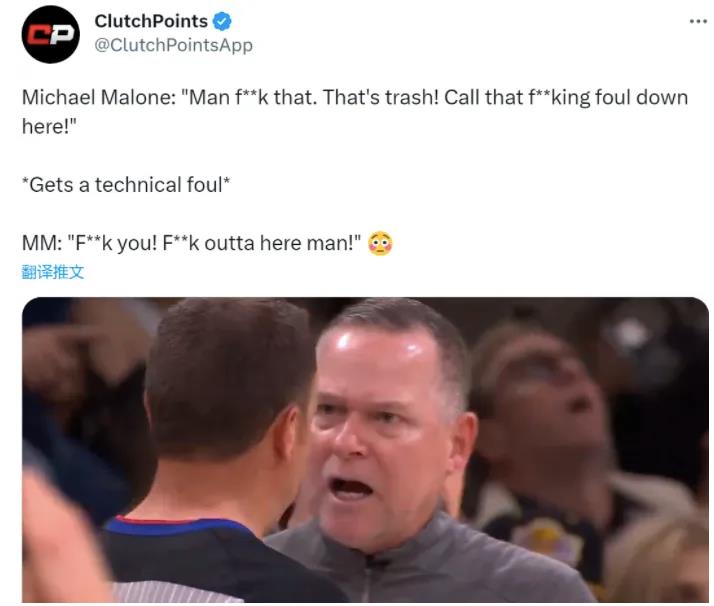
Task: Click the "*Gets a technical foul*" line
Action: tap(126, 185)
